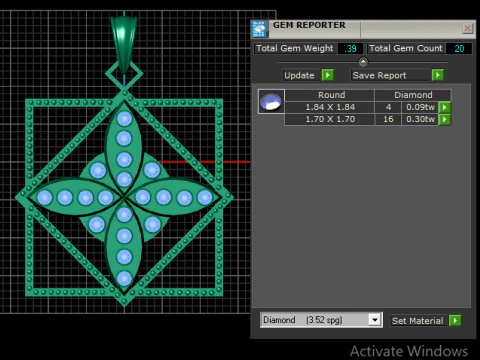This screenshot has height=360, width=480.
Task: Select the pendant bail in the viewport
Action: click(124, 44)
